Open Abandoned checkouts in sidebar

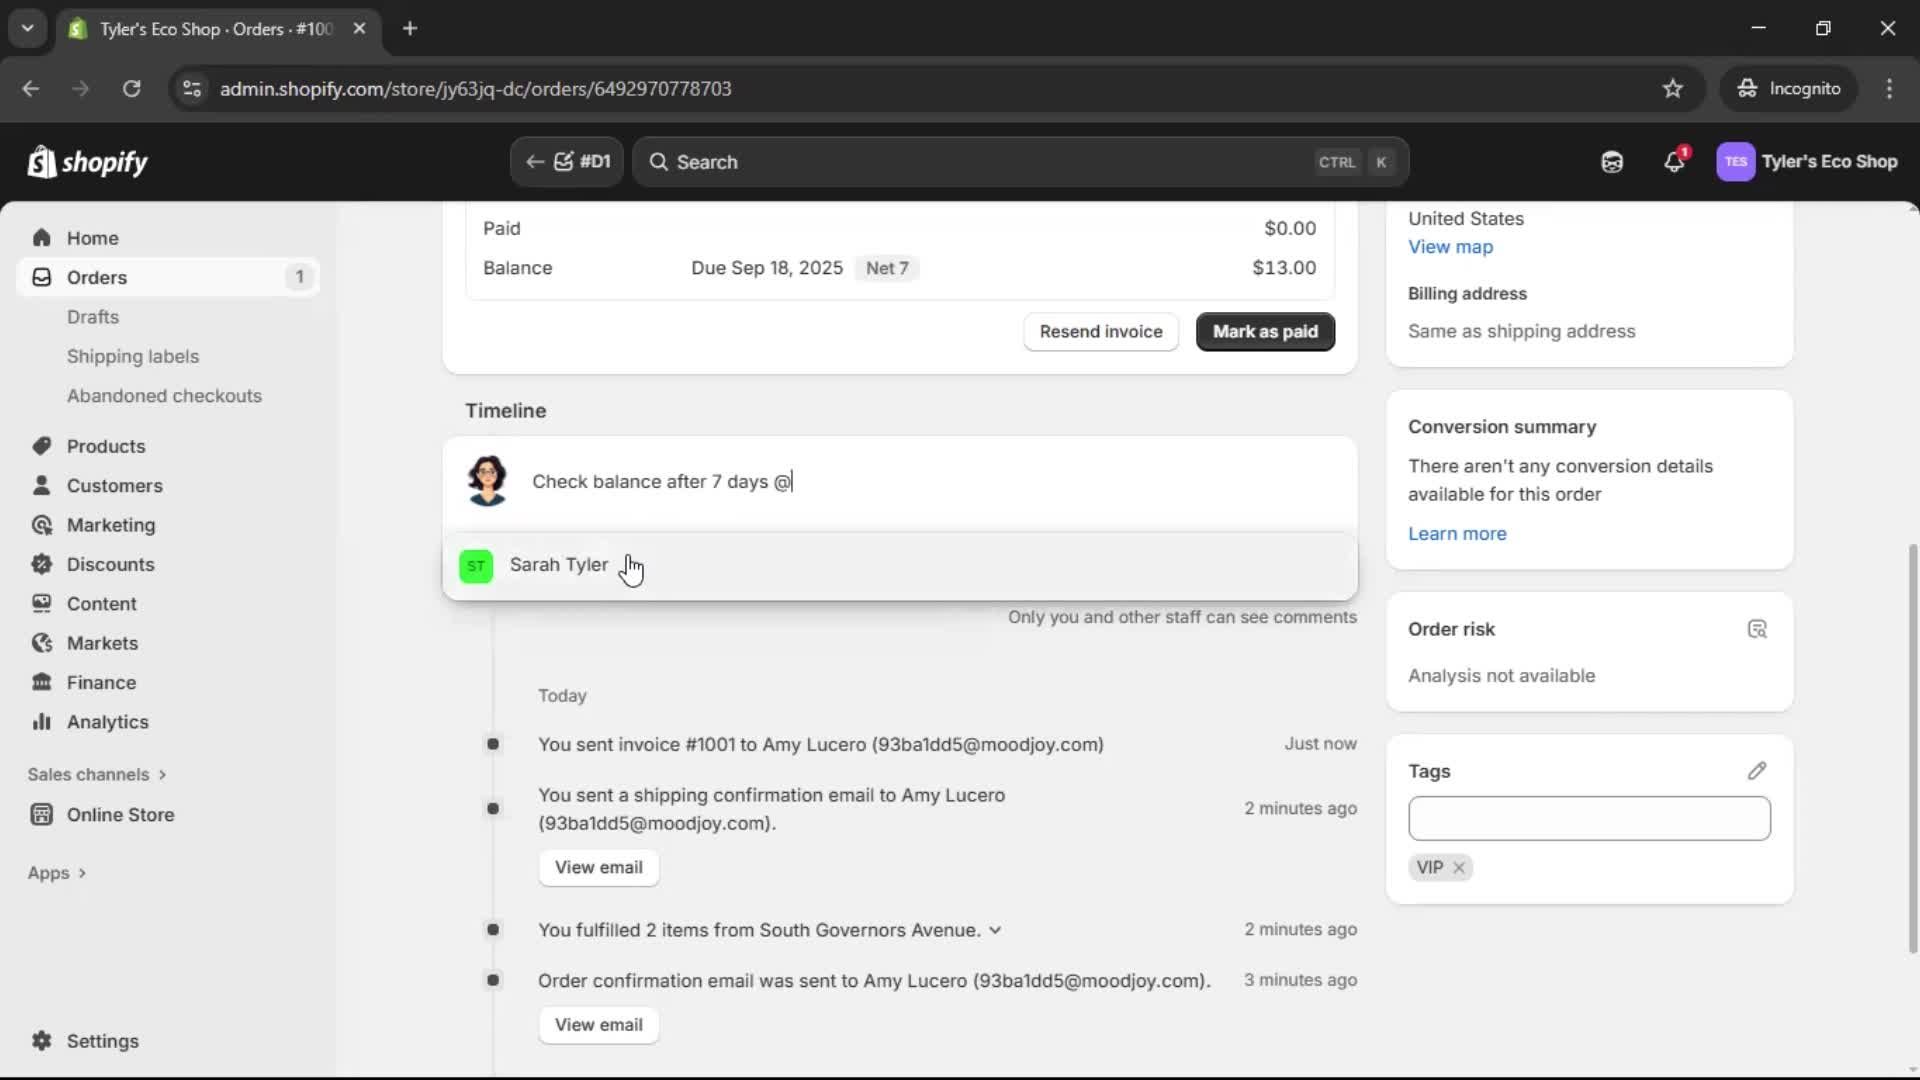pos(164,395)
